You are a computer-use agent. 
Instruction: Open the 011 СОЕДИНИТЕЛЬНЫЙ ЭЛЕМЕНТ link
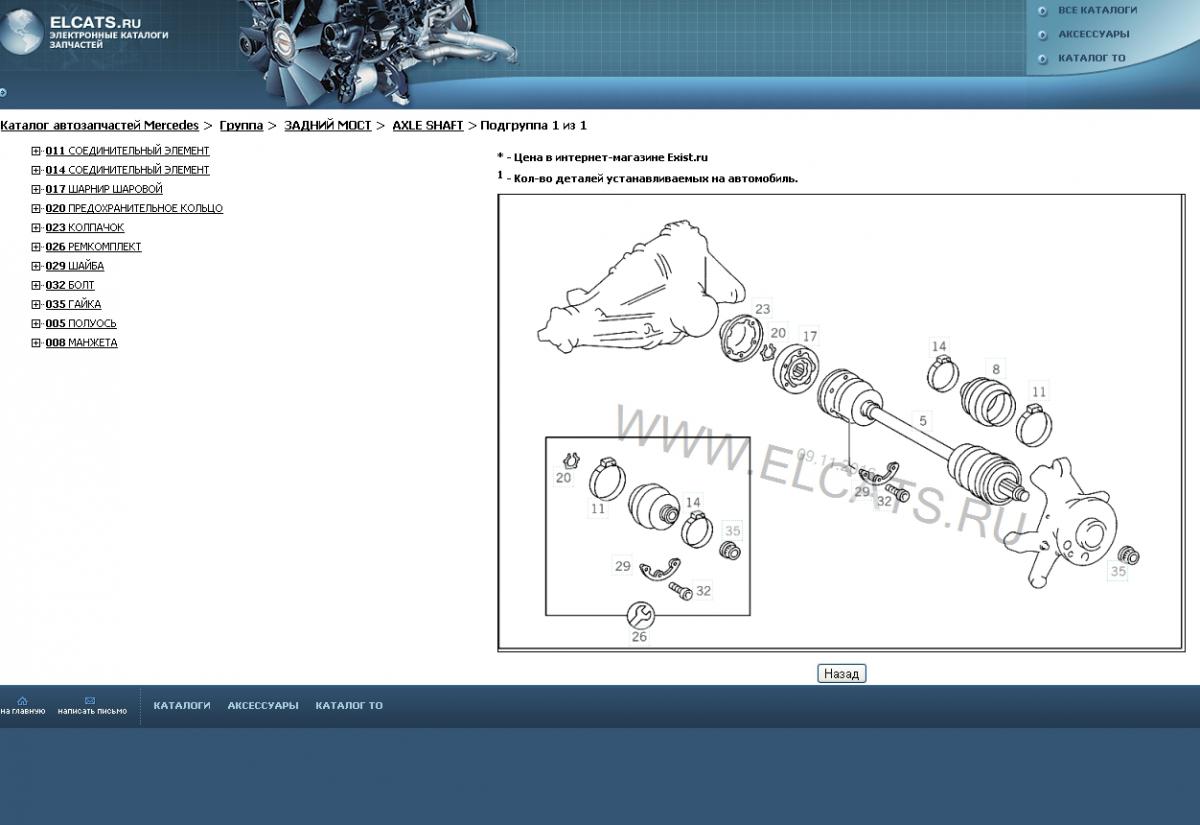(x=127, y=151)
